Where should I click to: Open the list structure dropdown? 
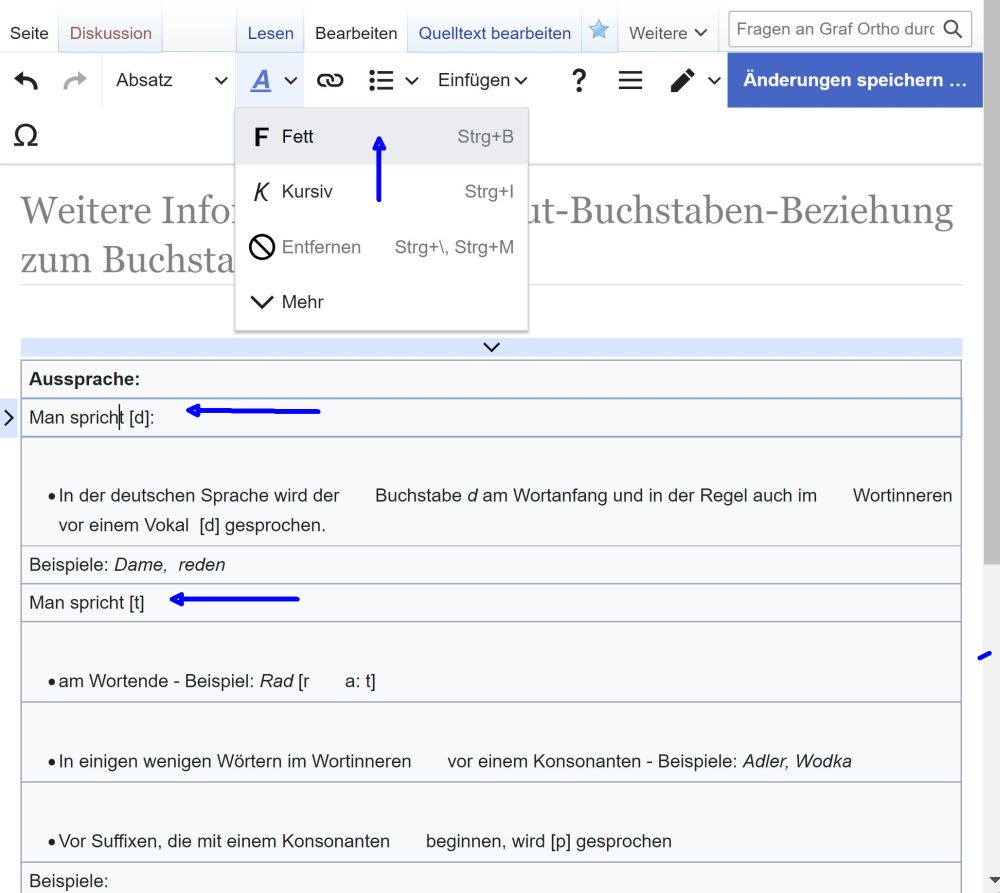pyautogui.click(x=392, y=81)
